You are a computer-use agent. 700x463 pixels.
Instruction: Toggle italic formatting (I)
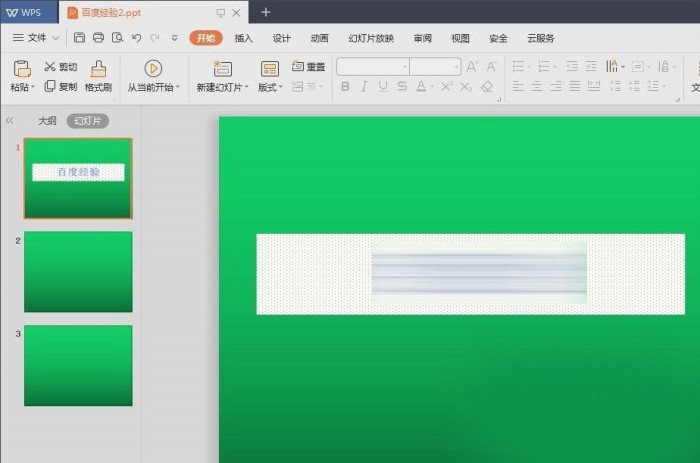pos(364,87)
